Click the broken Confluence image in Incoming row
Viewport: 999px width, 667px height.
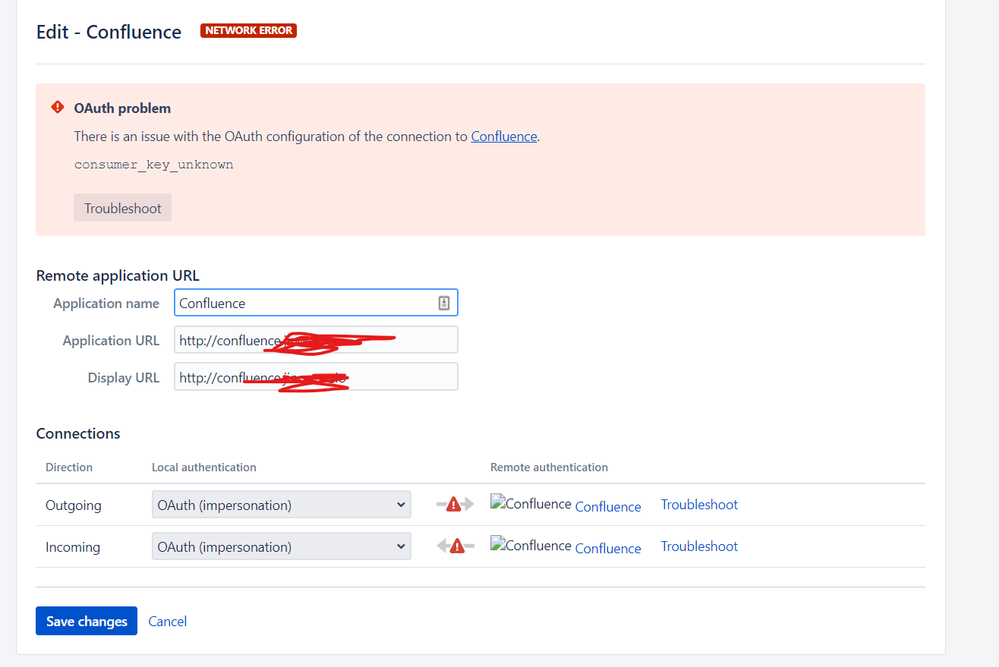pos(531,545)
